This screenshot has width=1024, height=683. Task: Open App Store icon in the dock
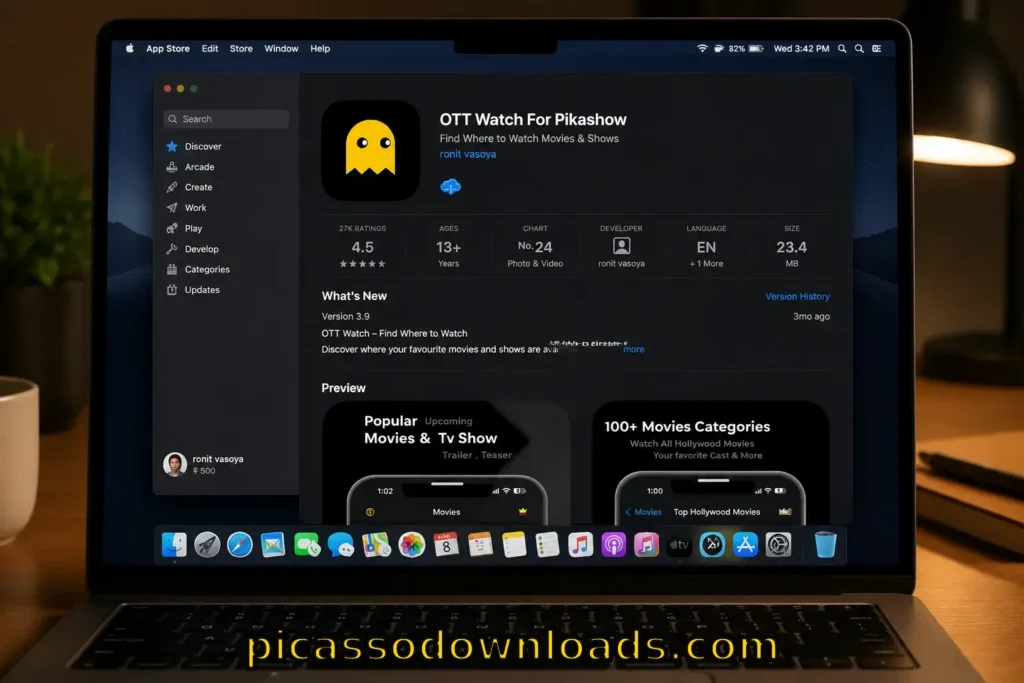click(745, 545)
